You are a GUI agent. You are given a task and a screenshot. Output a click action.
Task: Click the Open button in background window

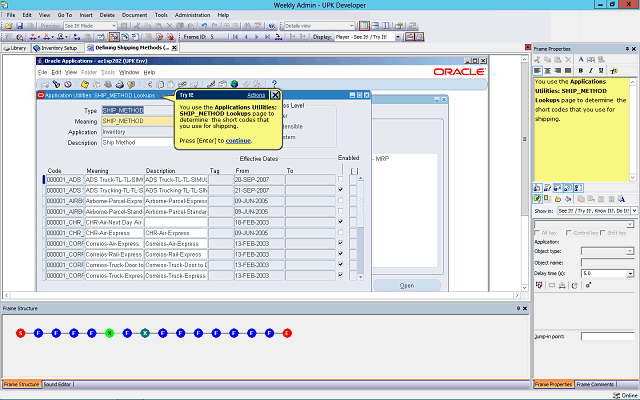tap(407, 286)
